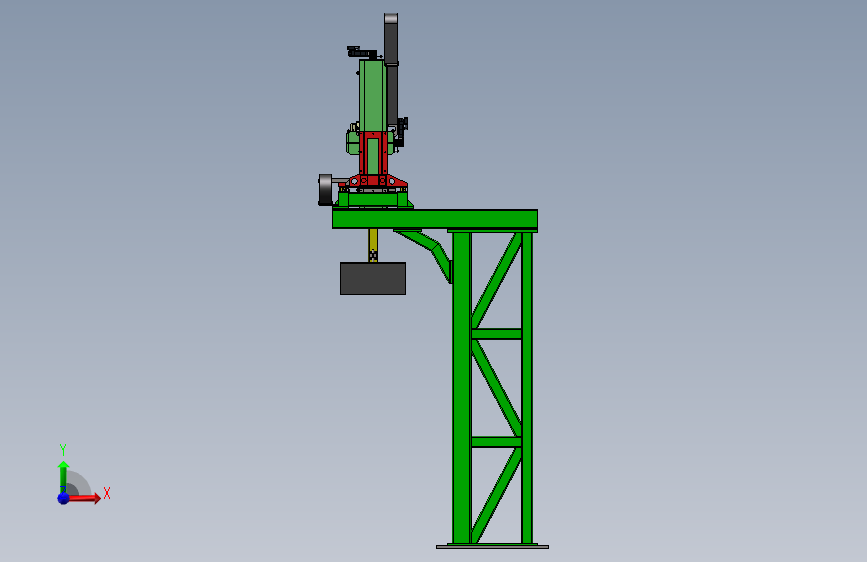Click the red X axis arrow of triad
The width and height of the screenshot is (867, 562).
click(x=85, y=498)
